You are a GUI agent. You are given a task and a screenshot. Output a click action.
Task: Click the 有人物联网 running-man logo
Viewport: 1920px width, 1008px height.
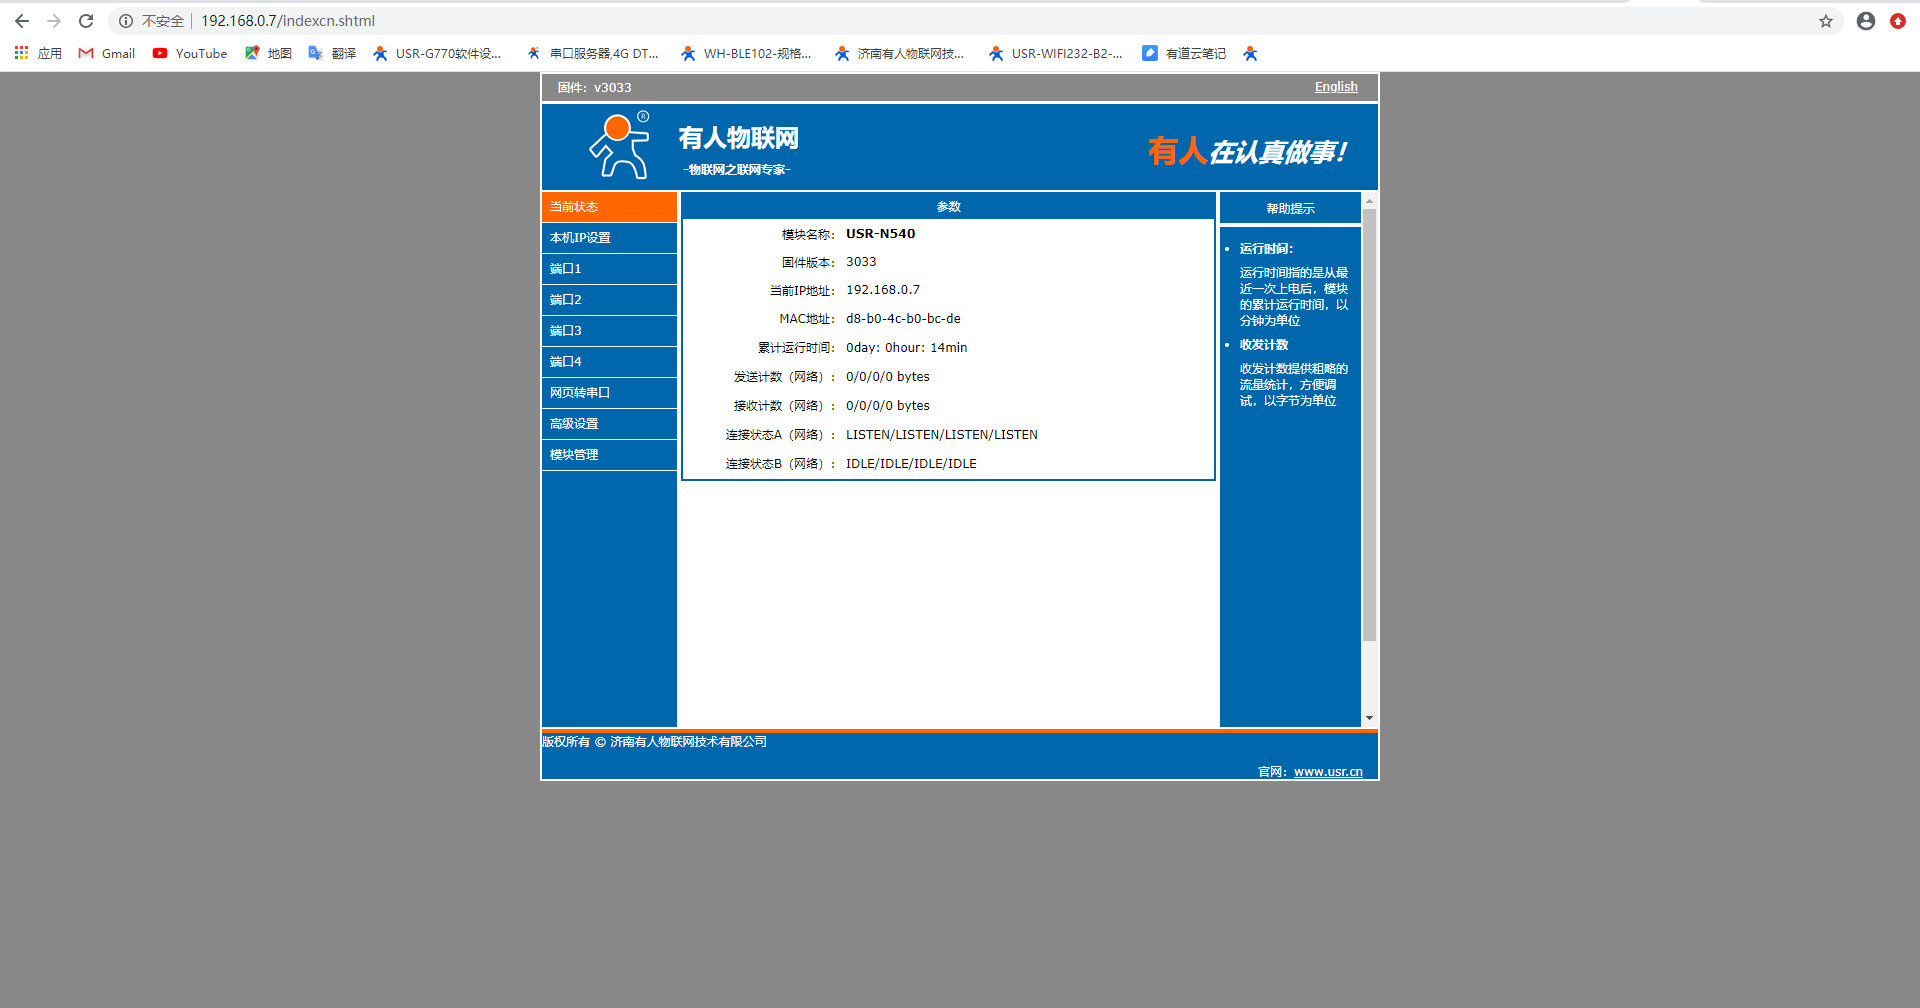coord(620,146)
